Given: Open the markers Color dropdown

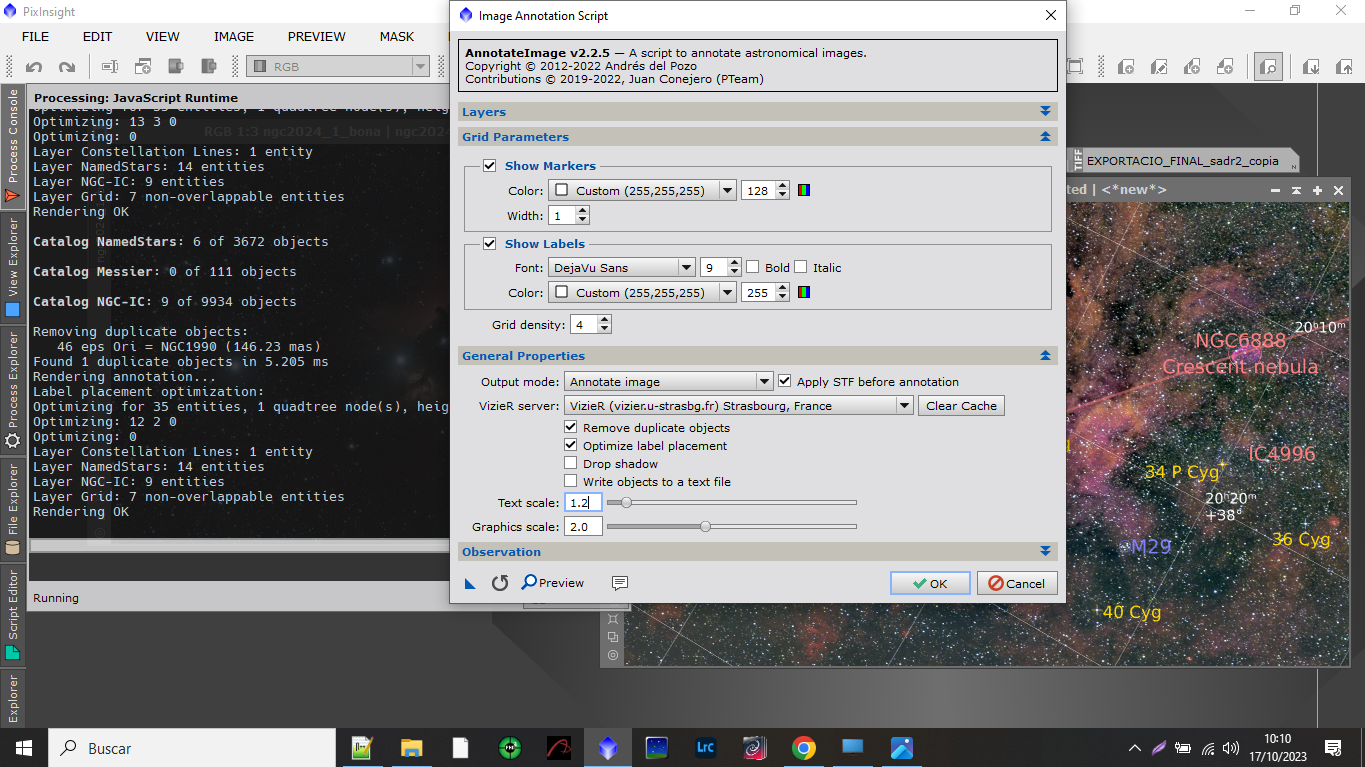Looking at the screenshot, I should 642,190.
